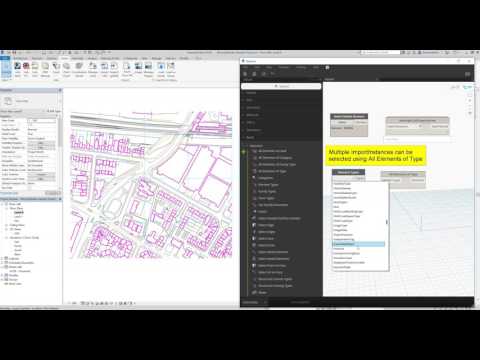Expand Families in Project Browser
480x360 pixels.
2,275
